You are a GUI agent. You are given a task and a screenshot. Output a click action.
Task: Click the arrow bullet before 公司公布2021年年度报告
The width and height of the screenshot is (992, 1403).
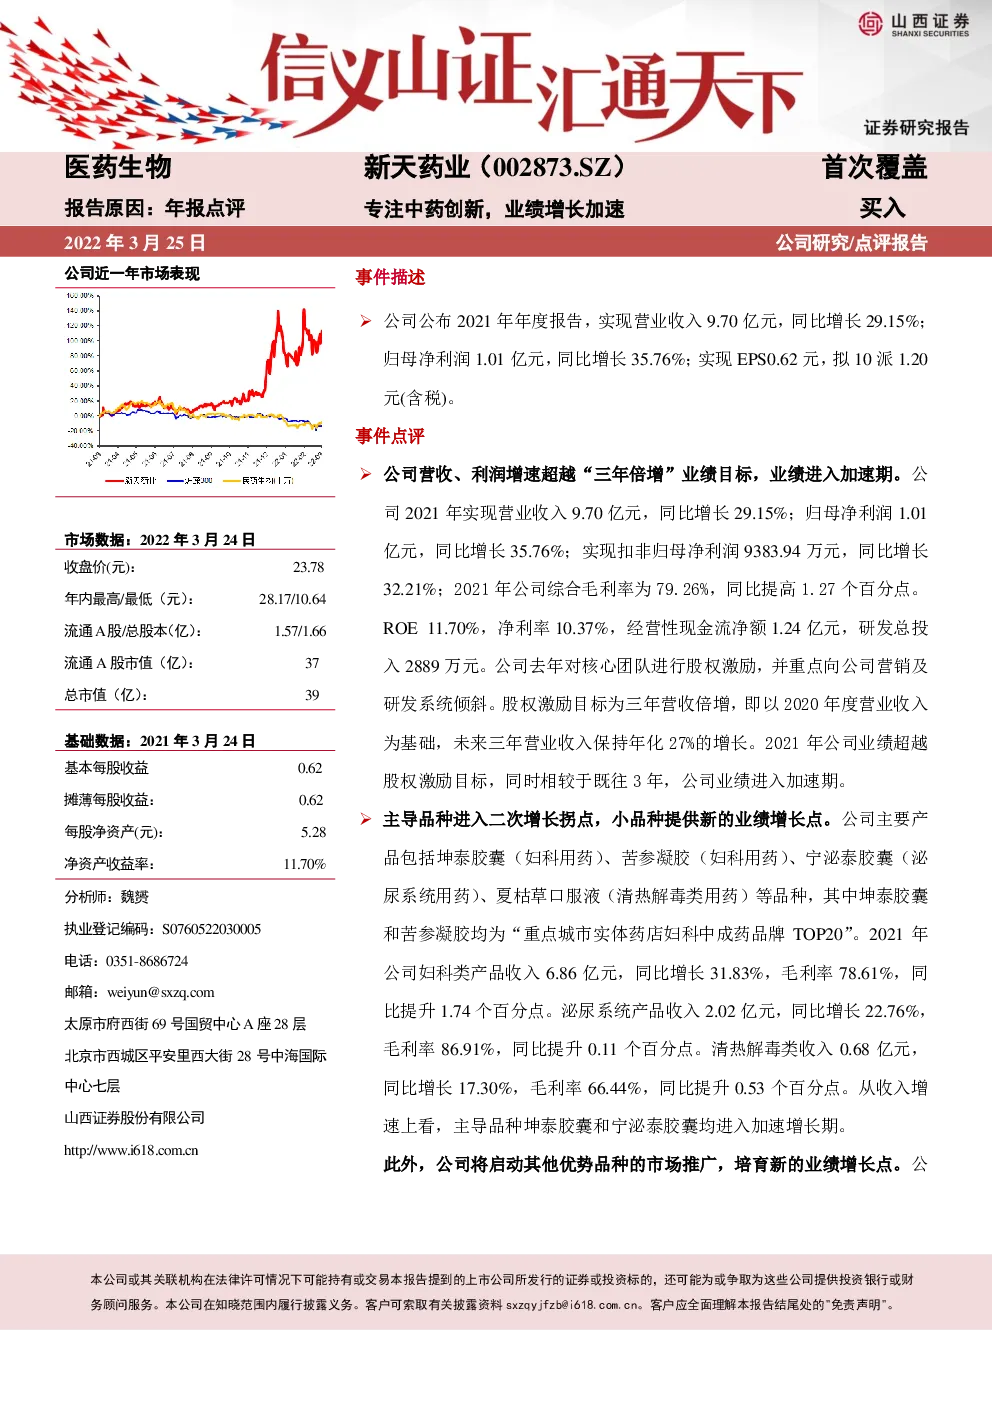click(x=366, y=321)
